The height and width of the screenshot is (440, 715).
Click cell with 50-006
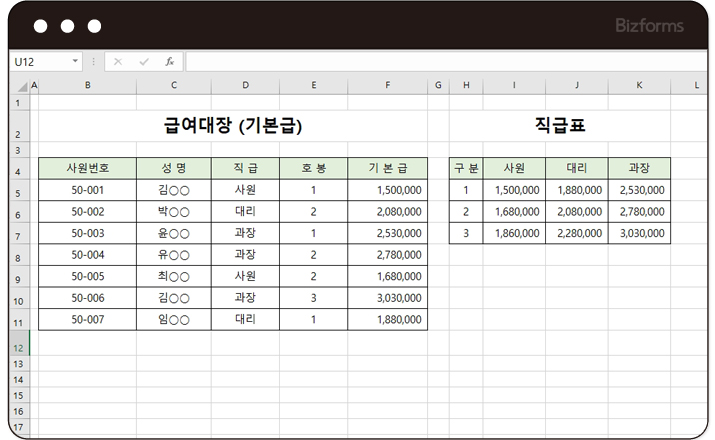[88, 298]
